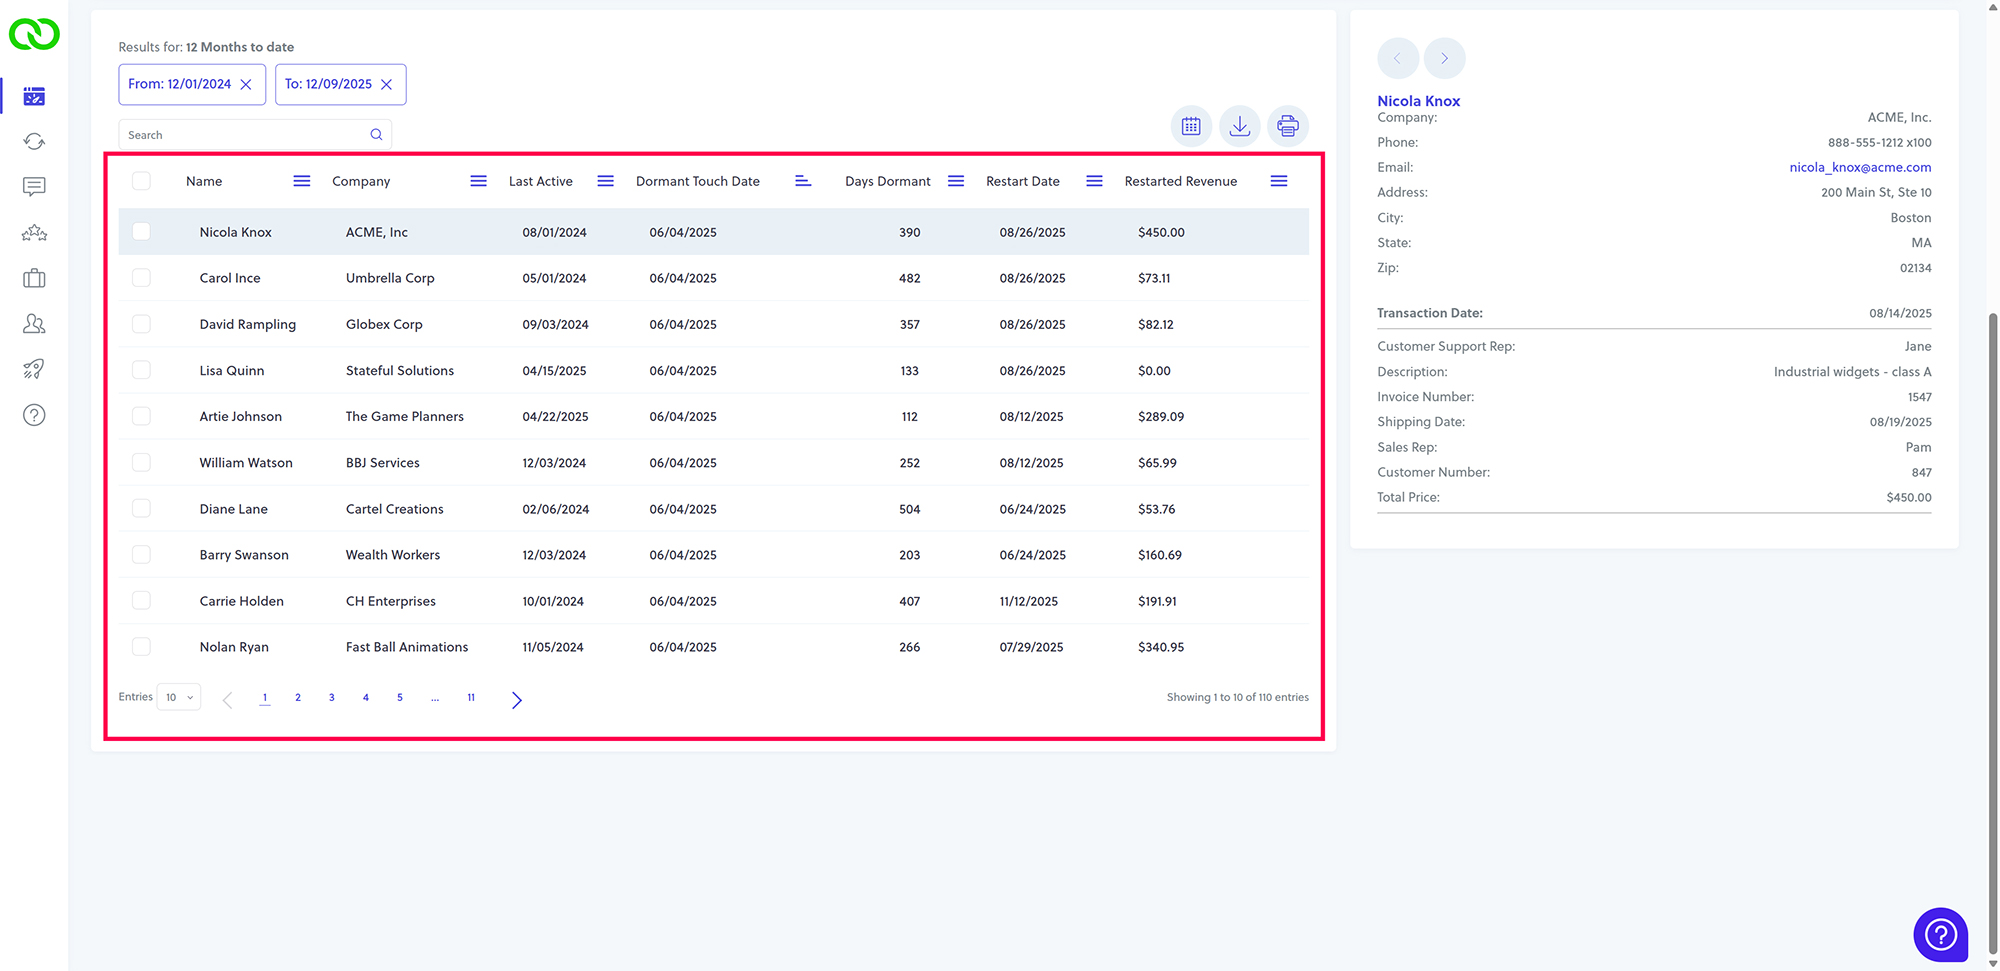Click the download icon above the table
Viewport: 2000px width, 971px height.
[x=1239, y=126]
